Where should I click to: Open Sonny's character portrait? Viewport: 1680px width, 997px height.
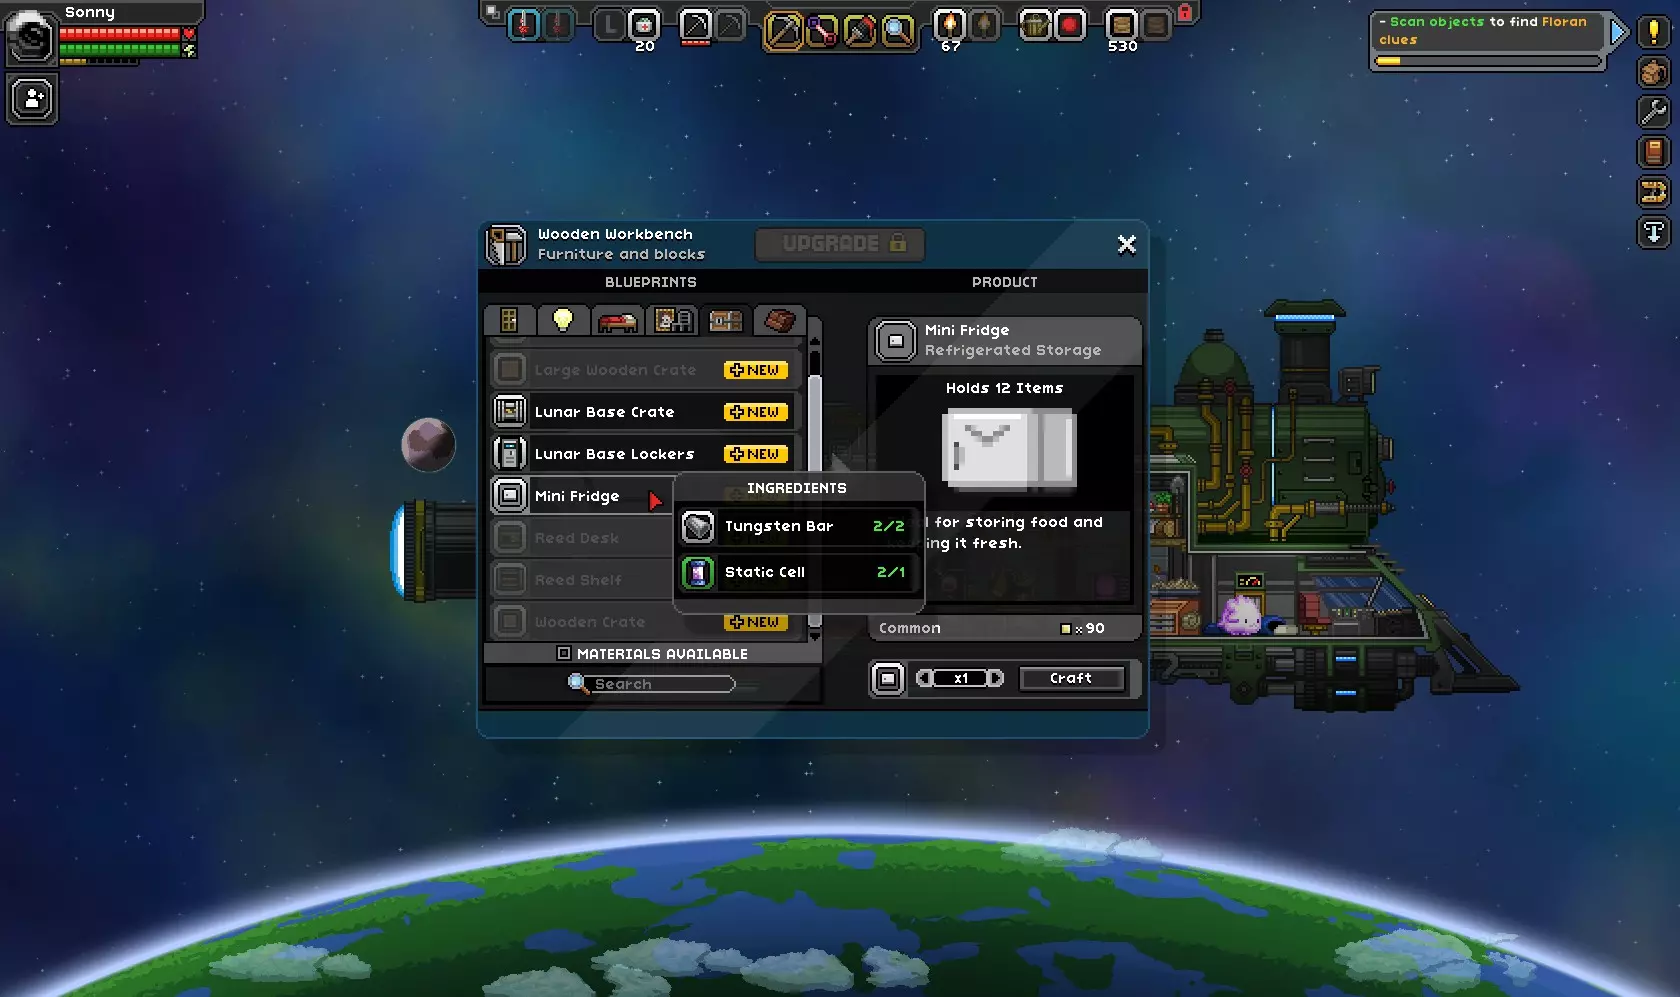pyautogui.click(x=31, y=37)
